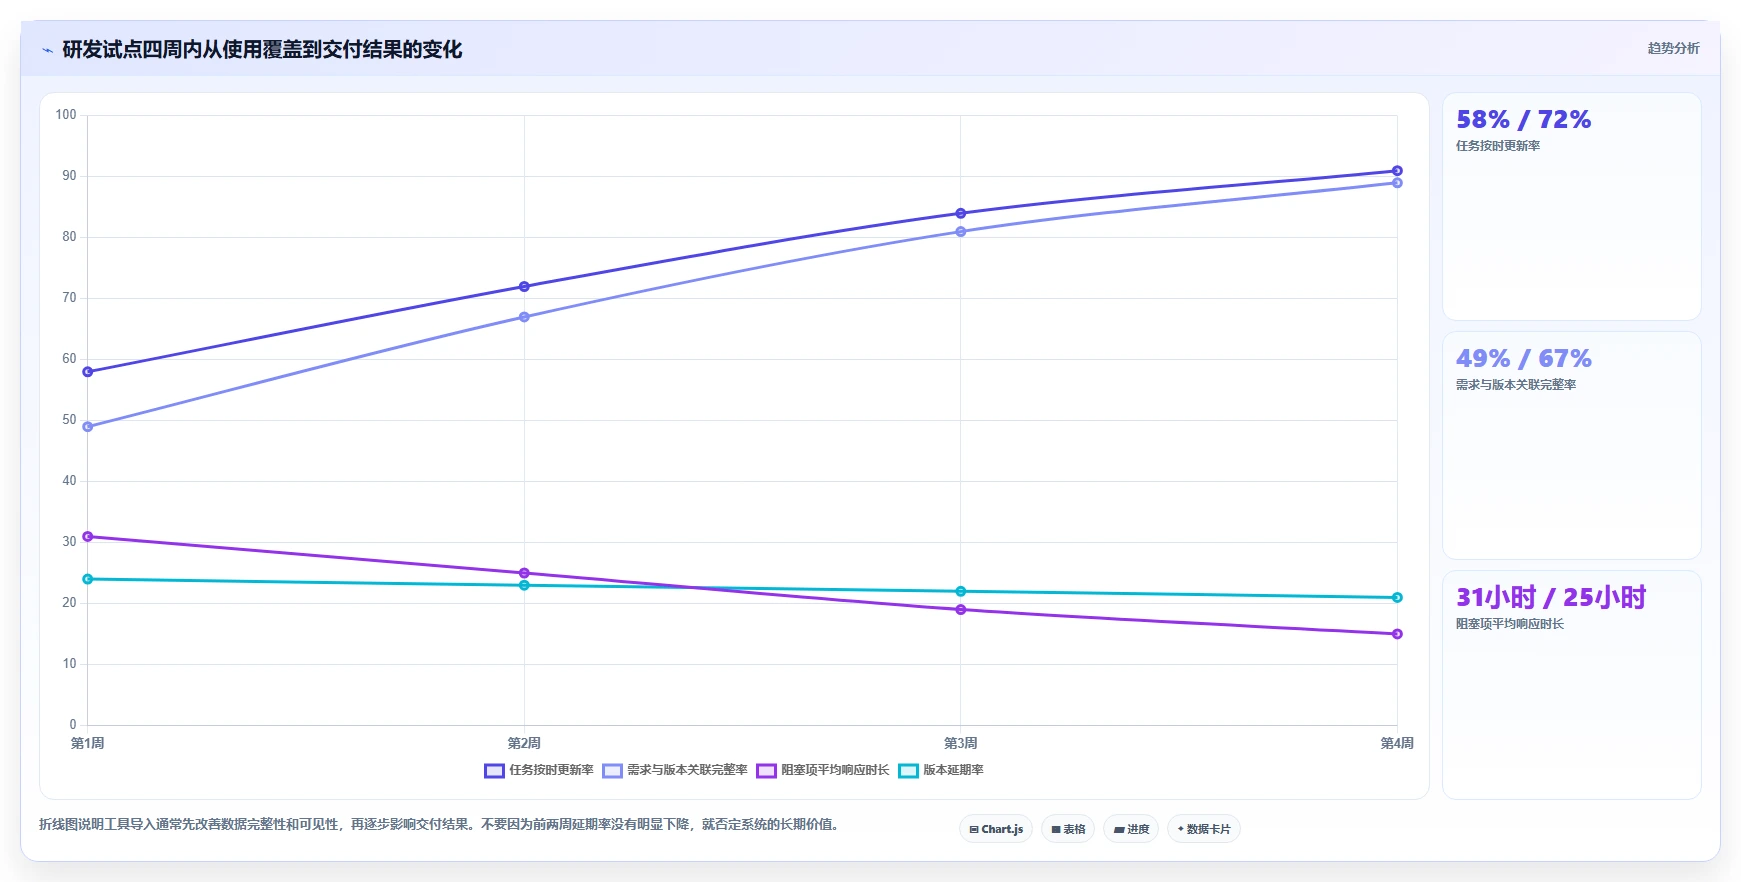The width and height of the screenshot is (1741, 882).
Task: Click the 版本延期率 legend color box
Action: tap(908, 770)
